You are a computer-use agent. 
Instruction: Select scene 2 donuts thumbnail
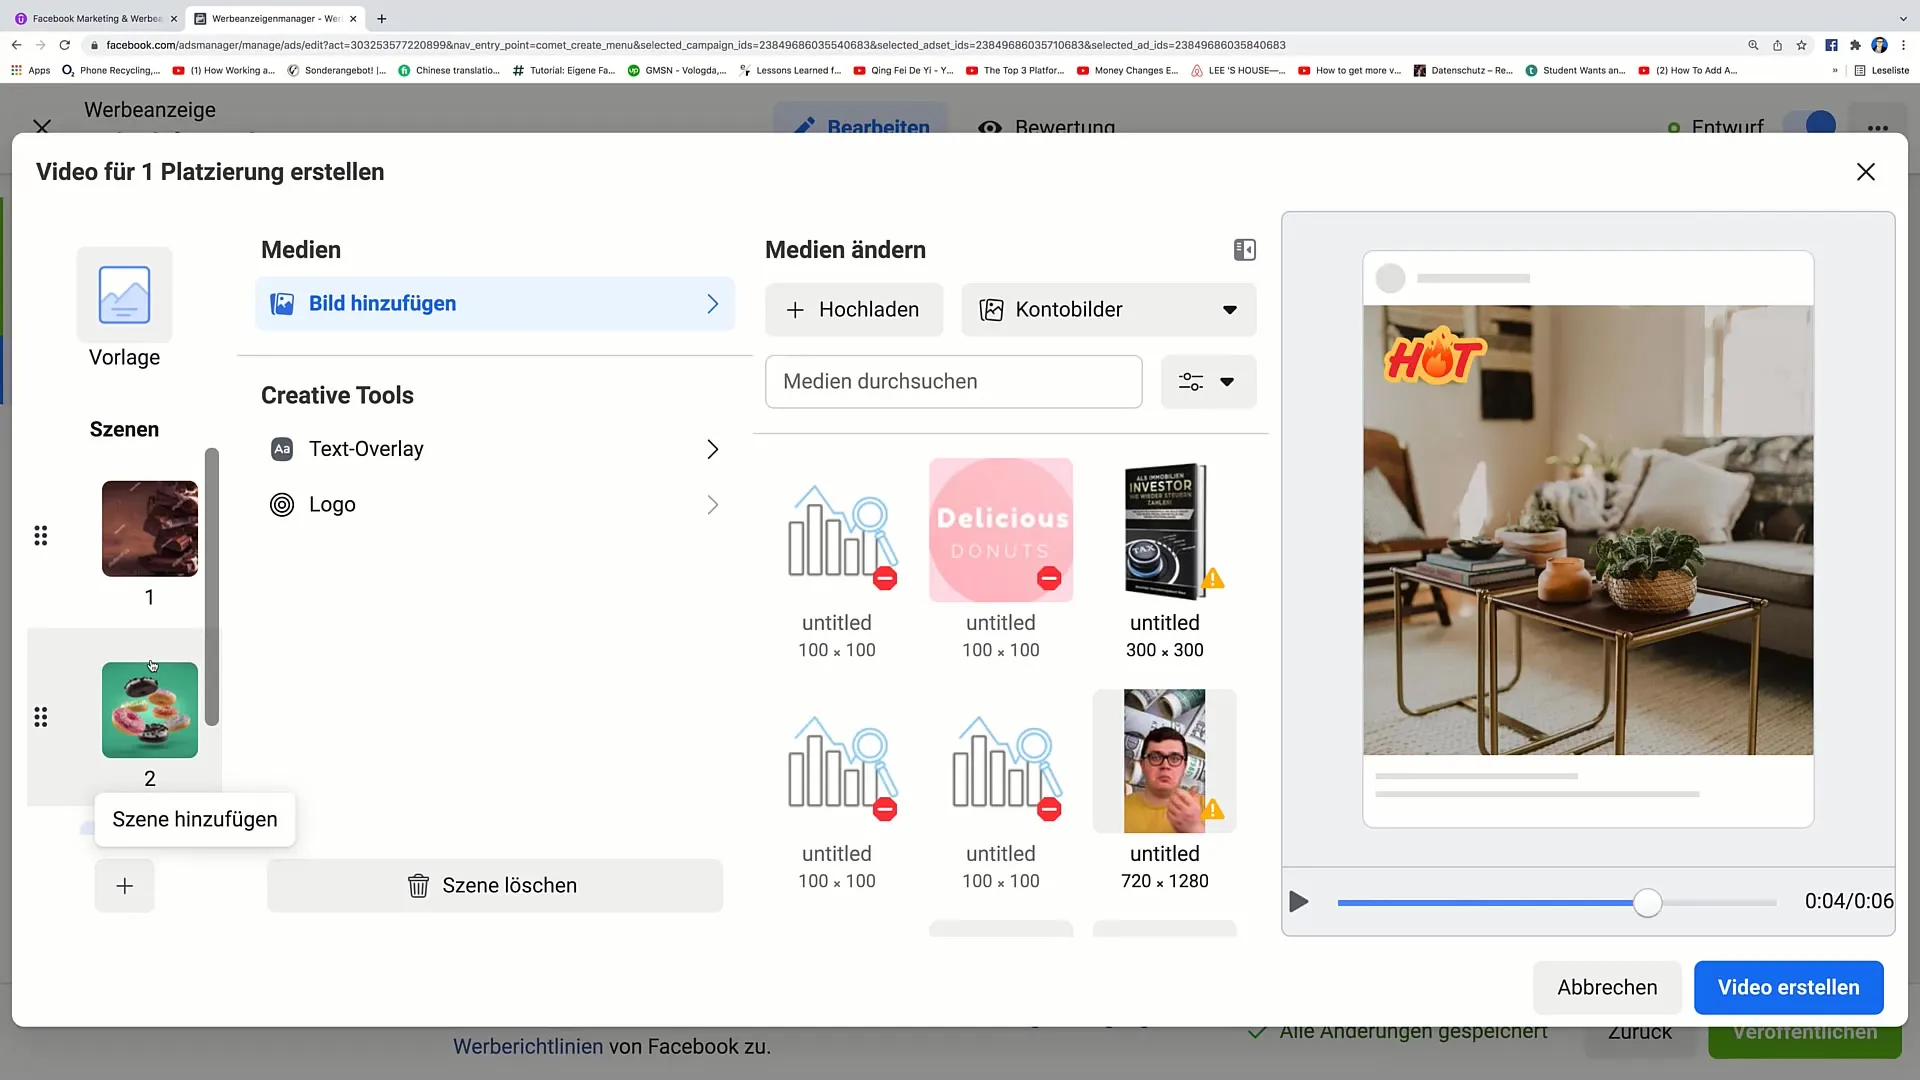(150, 710)
